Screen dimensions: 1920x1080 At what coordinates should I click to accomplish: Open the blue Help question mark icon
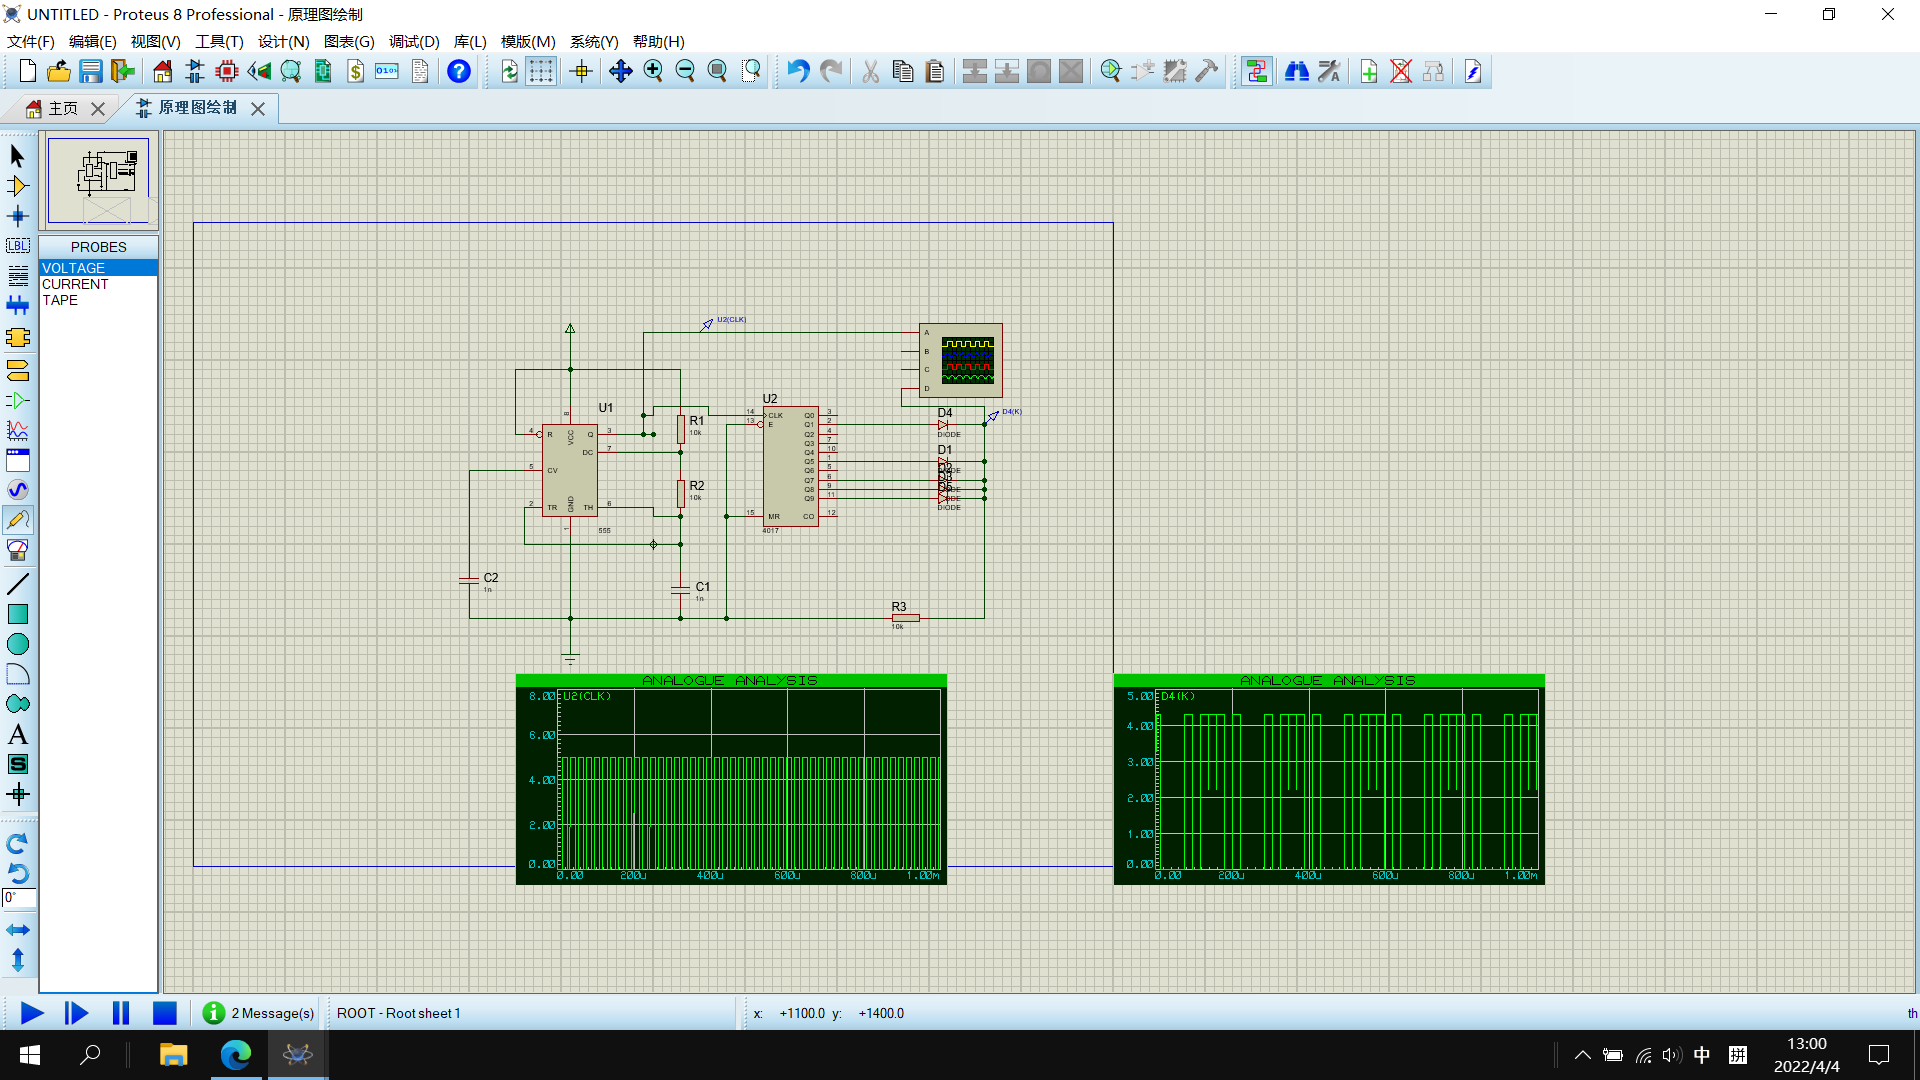(x=459, y=71)
